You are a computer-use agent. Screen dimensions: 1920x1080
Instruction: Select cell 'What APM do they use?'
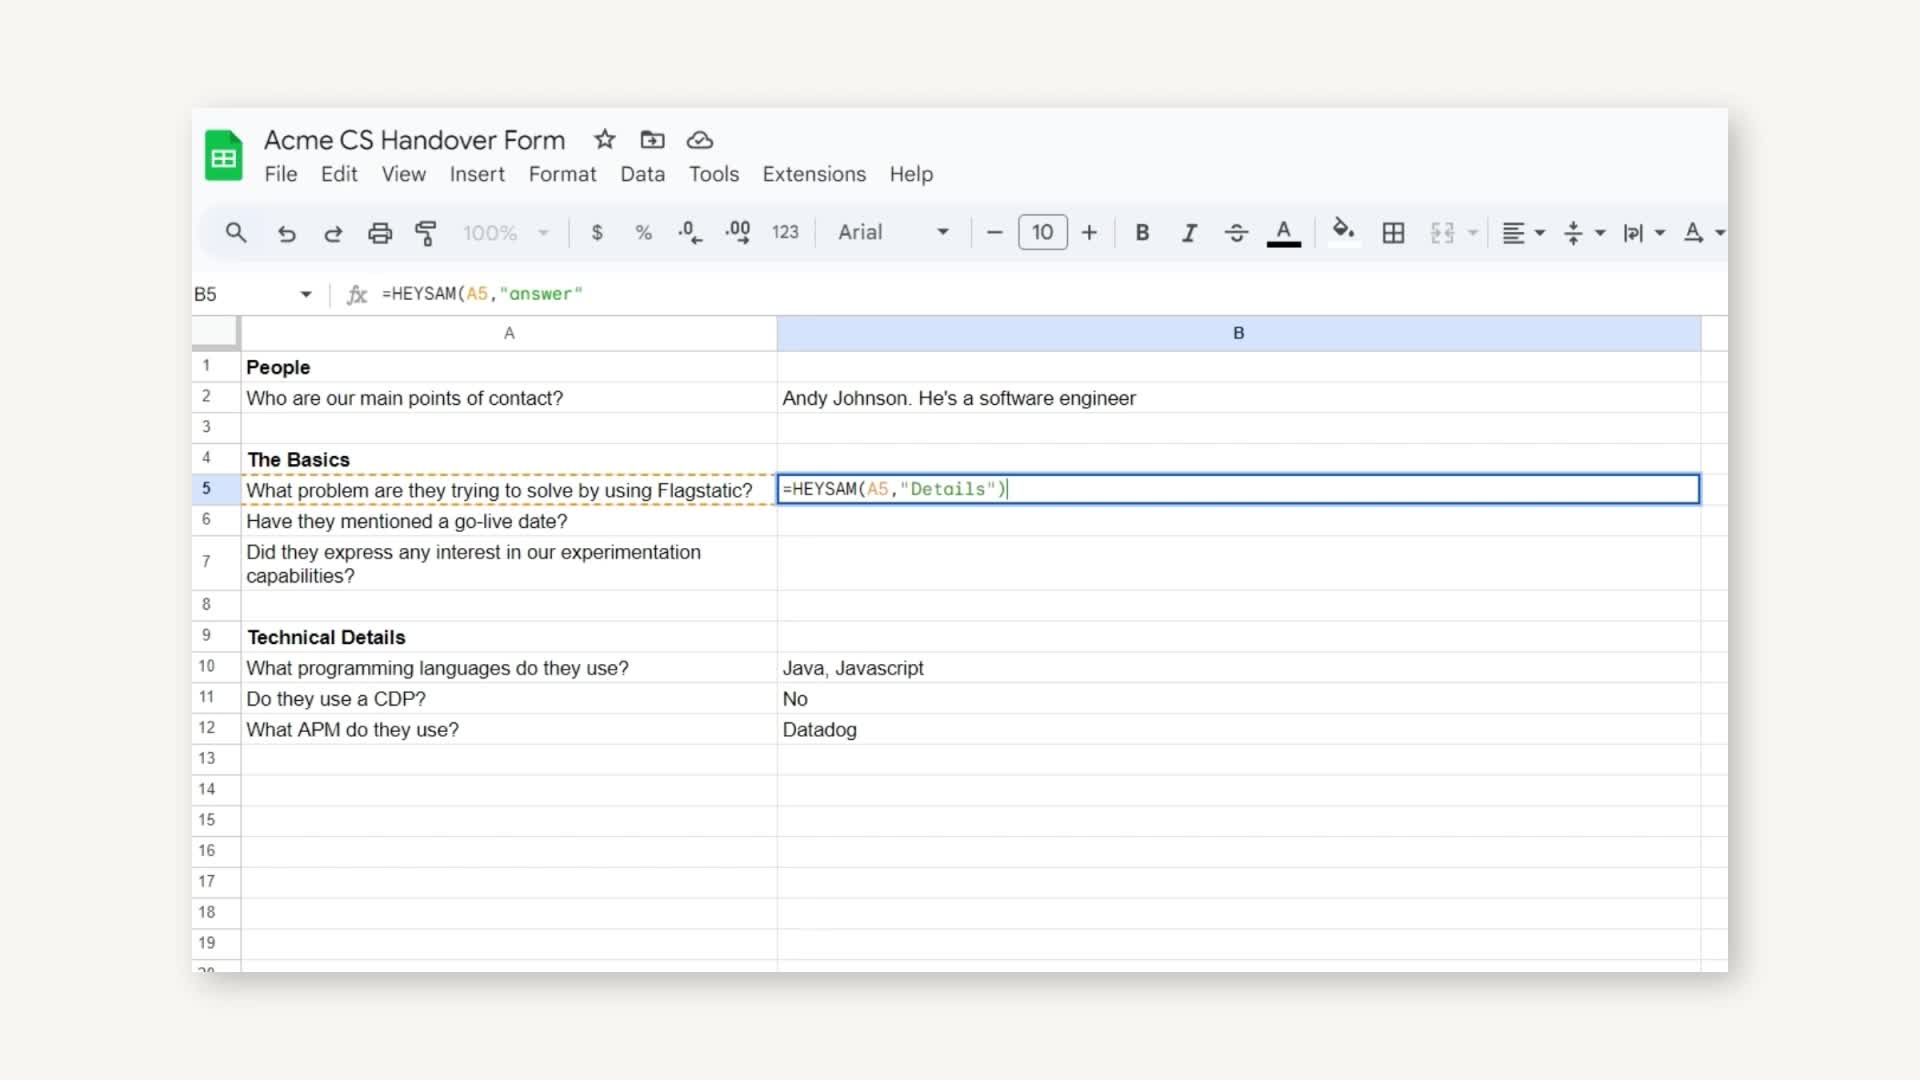509,730
